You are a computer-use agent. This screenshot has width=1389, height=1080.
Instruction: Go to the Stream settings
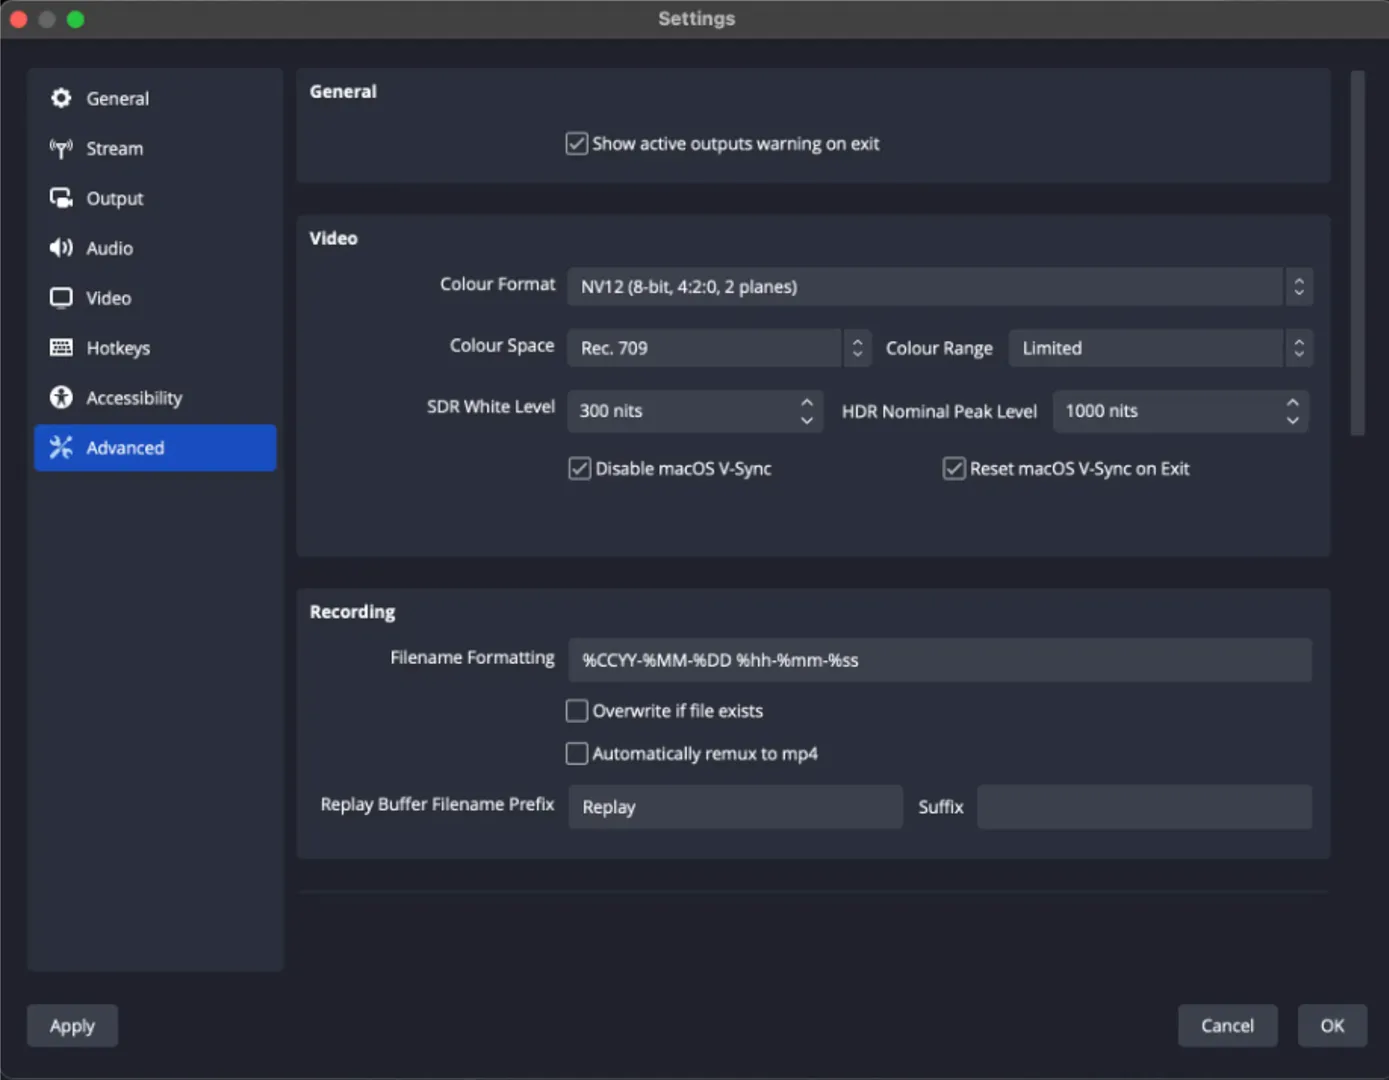coord(155,148)
